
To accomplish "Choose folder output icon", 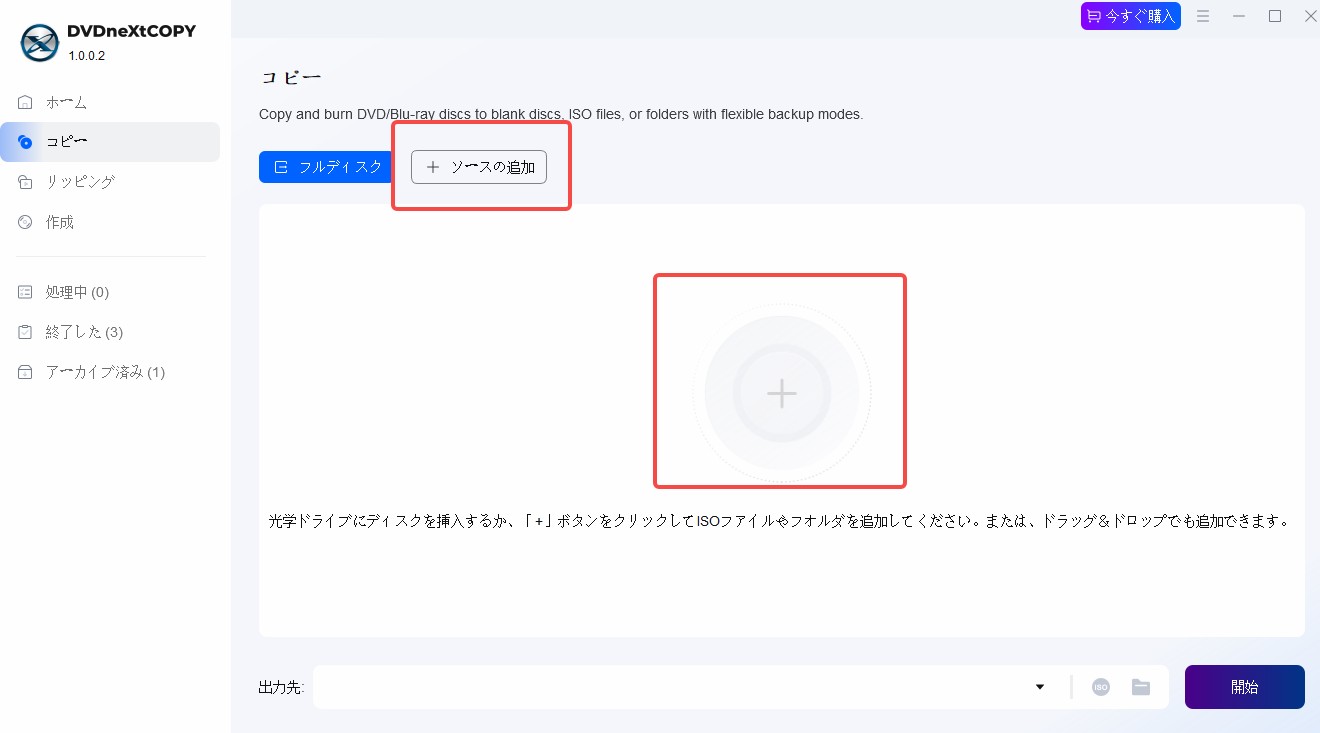I will coord(1141,687).
